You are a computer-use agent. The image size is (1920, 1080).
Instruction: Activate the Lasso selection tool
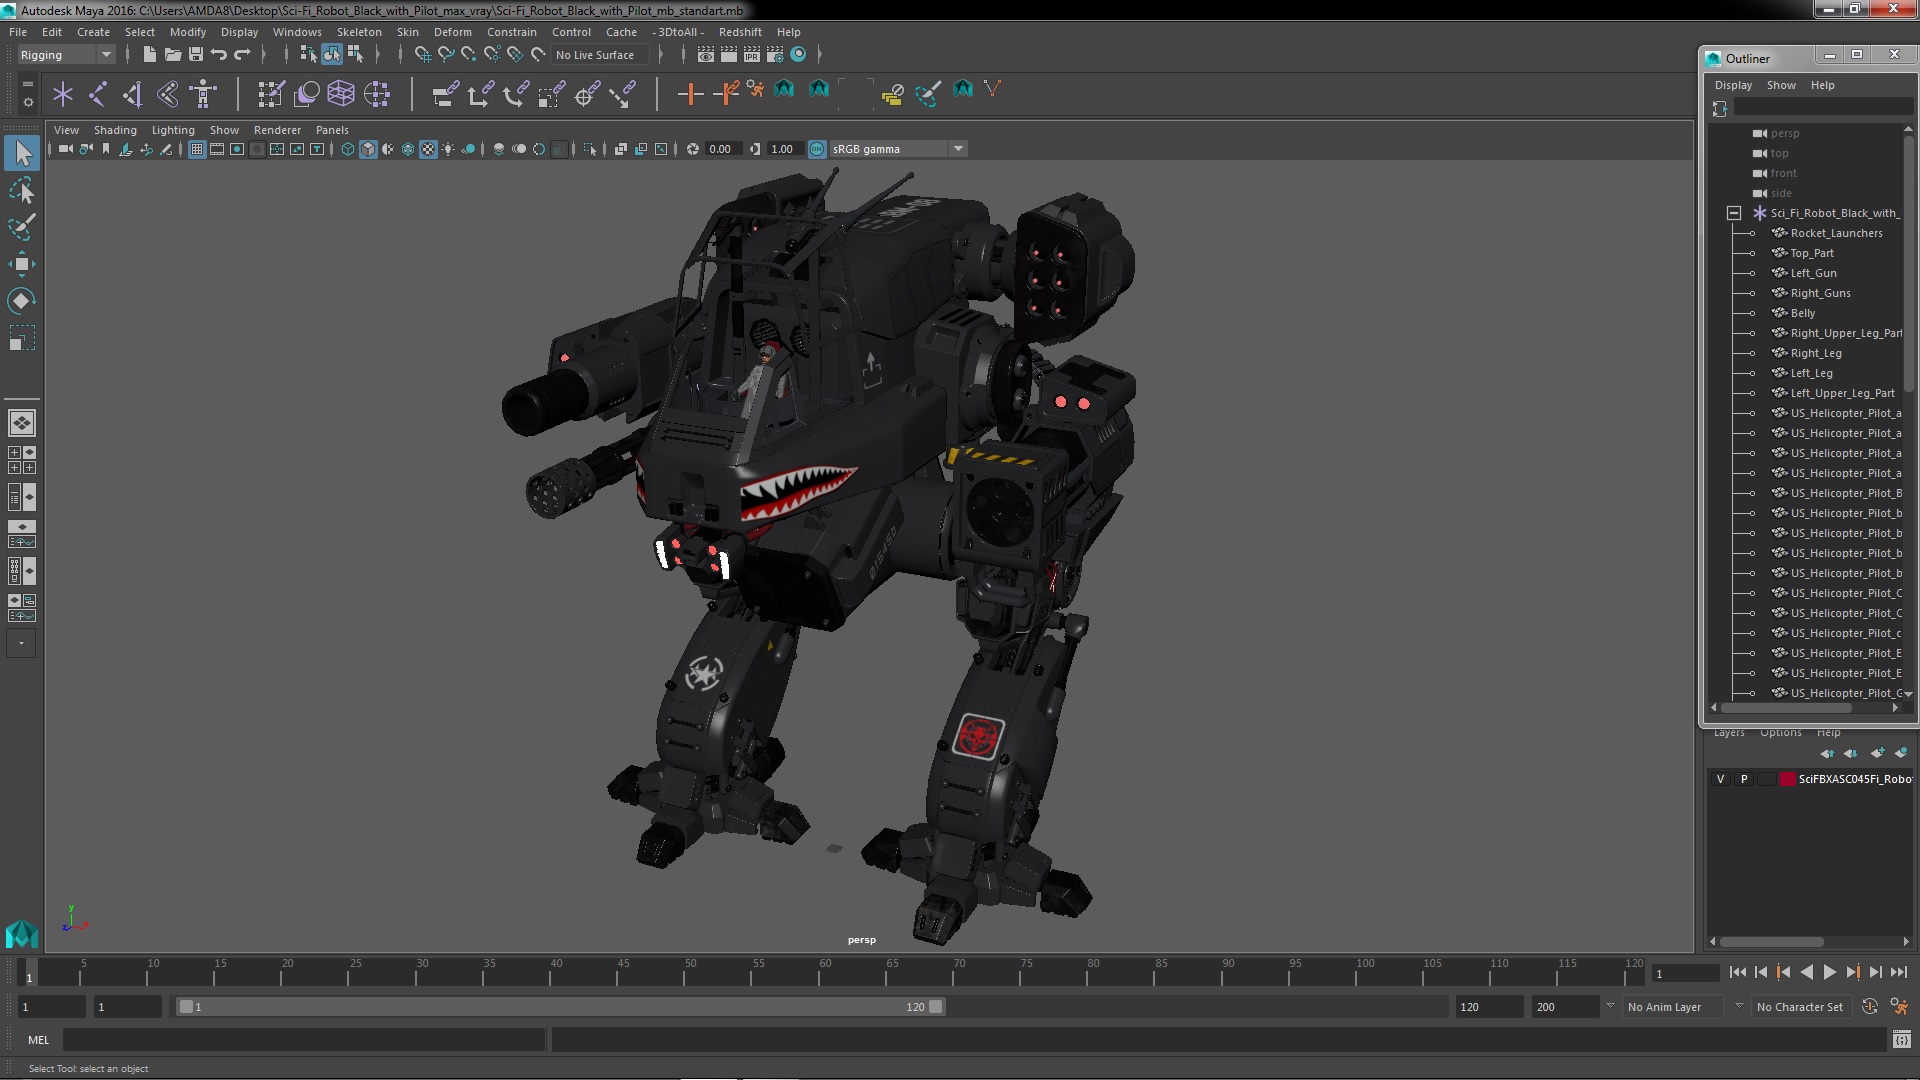pos(22,190)
